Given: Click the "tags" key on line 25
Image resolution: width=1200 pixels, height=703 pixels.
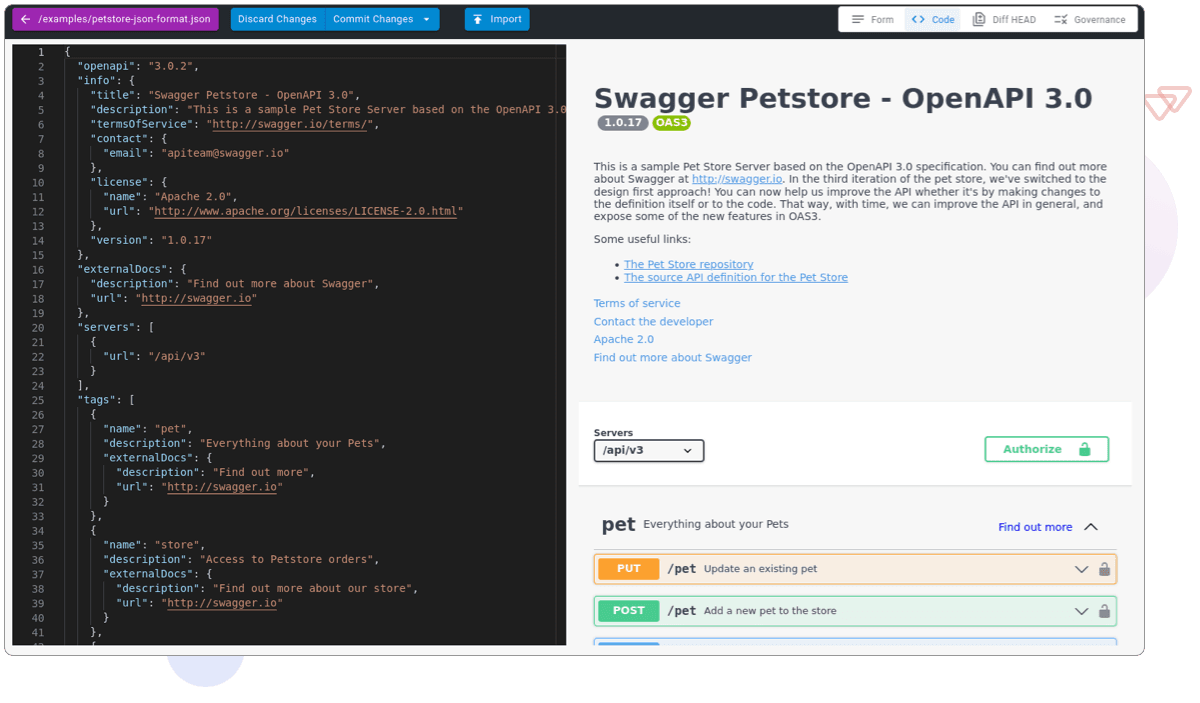Looking at the screenshot, I should (97, 399).
